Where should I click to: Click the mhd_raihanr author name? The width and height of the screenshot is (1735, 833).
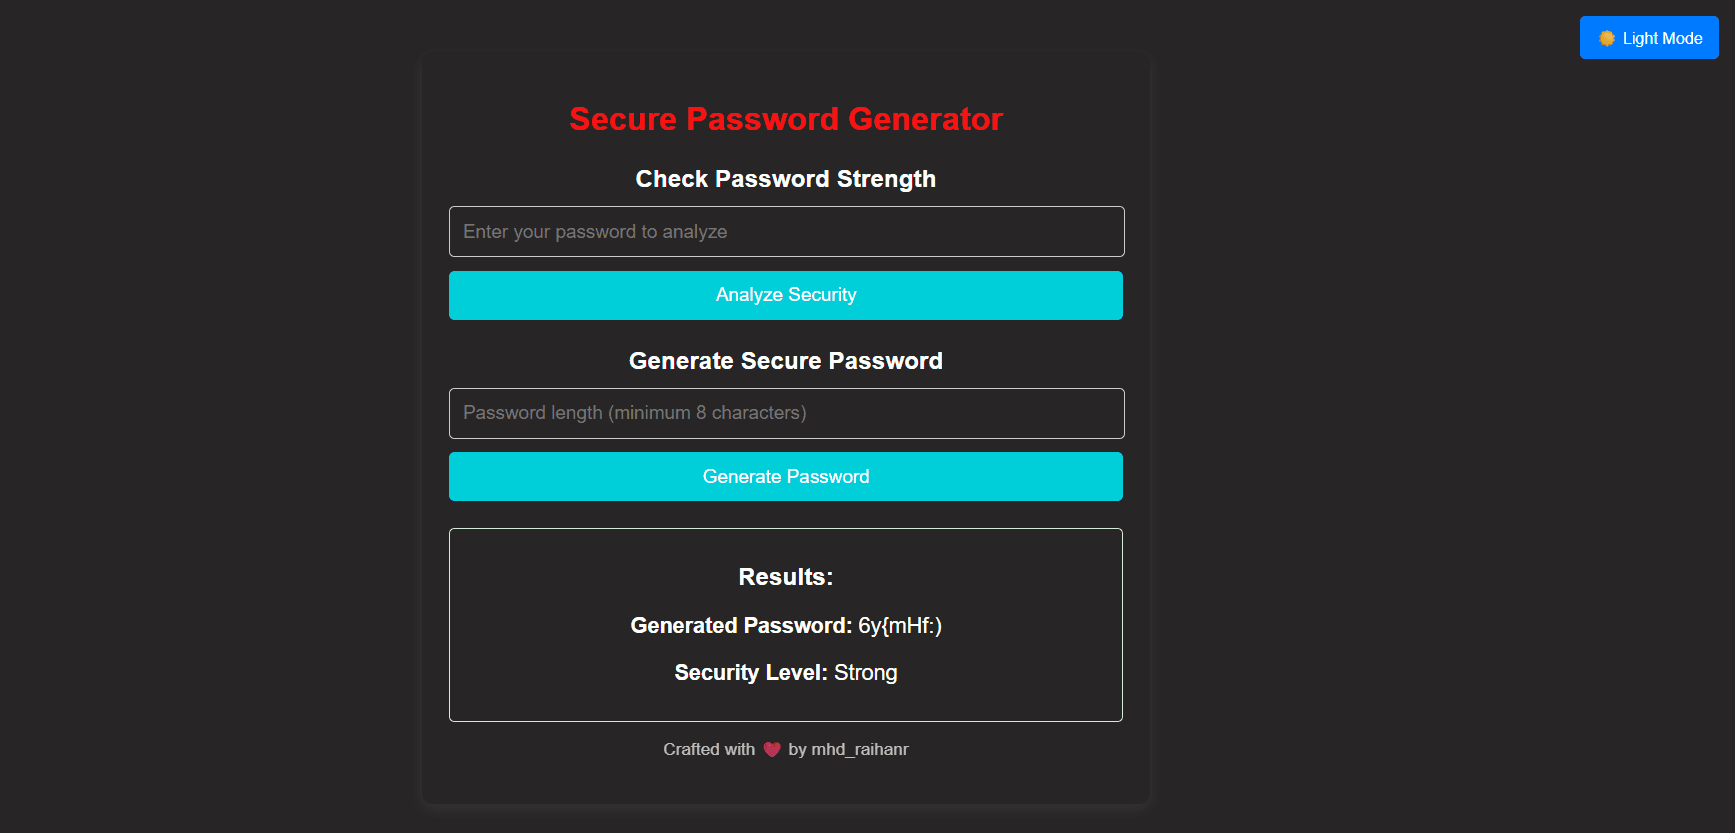click(859, 748)
